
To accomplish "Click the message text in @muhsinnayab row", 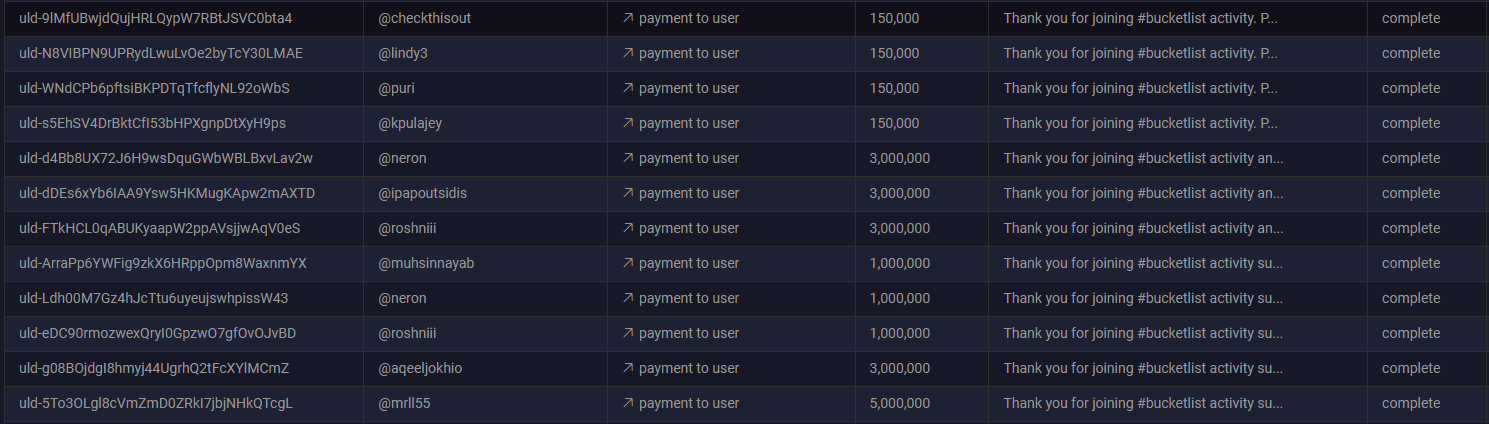I will (1143, 263).
